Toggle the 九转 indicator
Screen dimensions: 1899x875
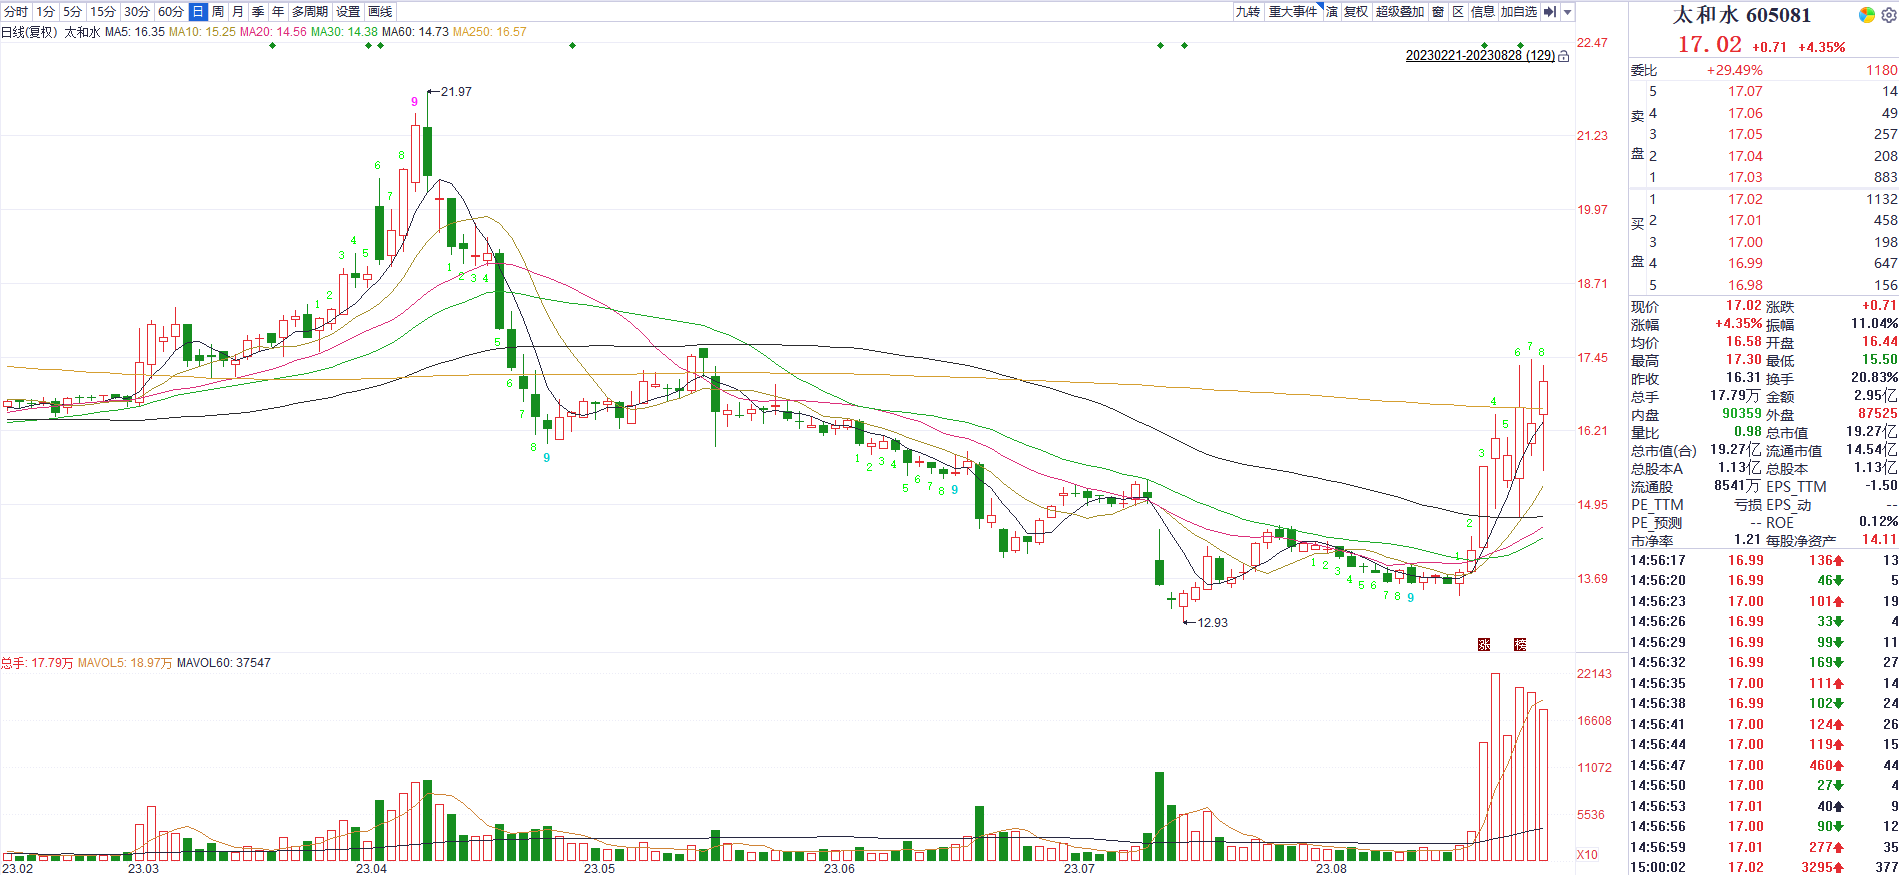coord(1248,12)
